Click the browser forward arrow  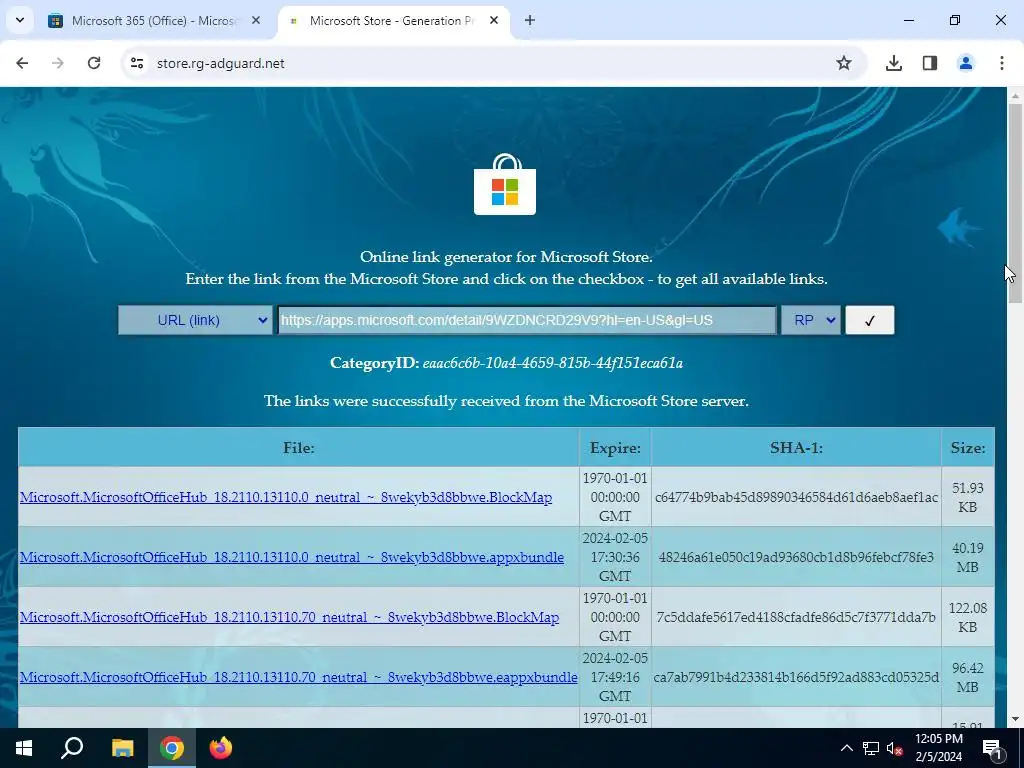(x=57, y=63)
